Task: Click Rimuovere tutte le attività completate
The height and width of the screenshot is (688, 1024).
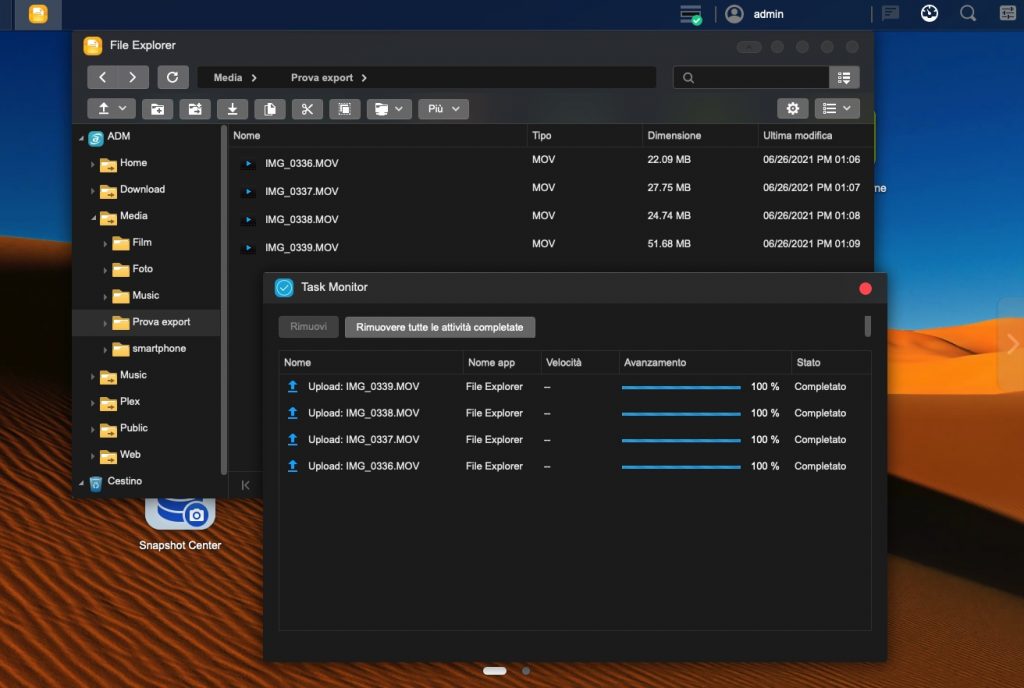Action: 440,327
